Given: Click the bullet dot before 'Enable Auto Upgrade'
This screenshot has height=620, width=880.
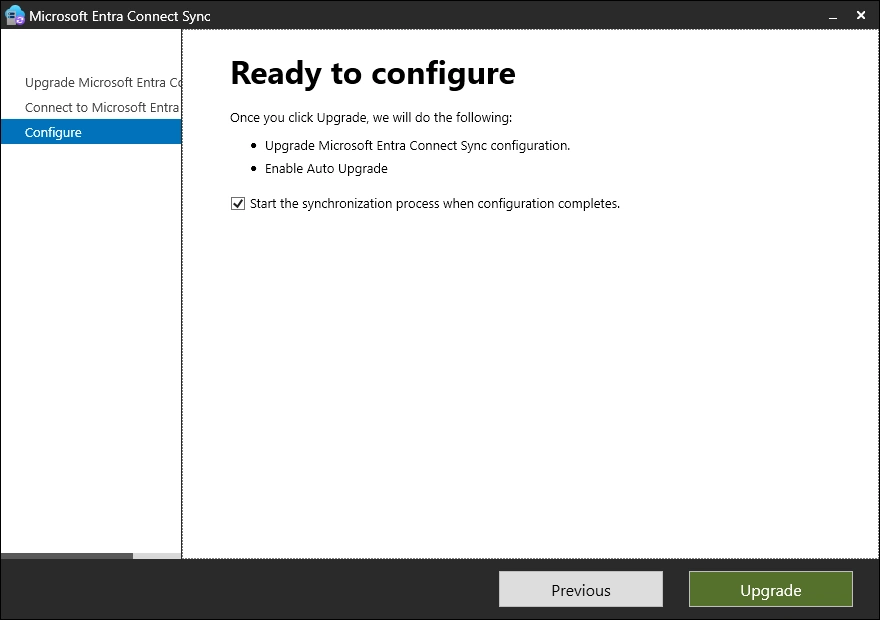Looking at the screenshot, I should (x=254, y=169).
